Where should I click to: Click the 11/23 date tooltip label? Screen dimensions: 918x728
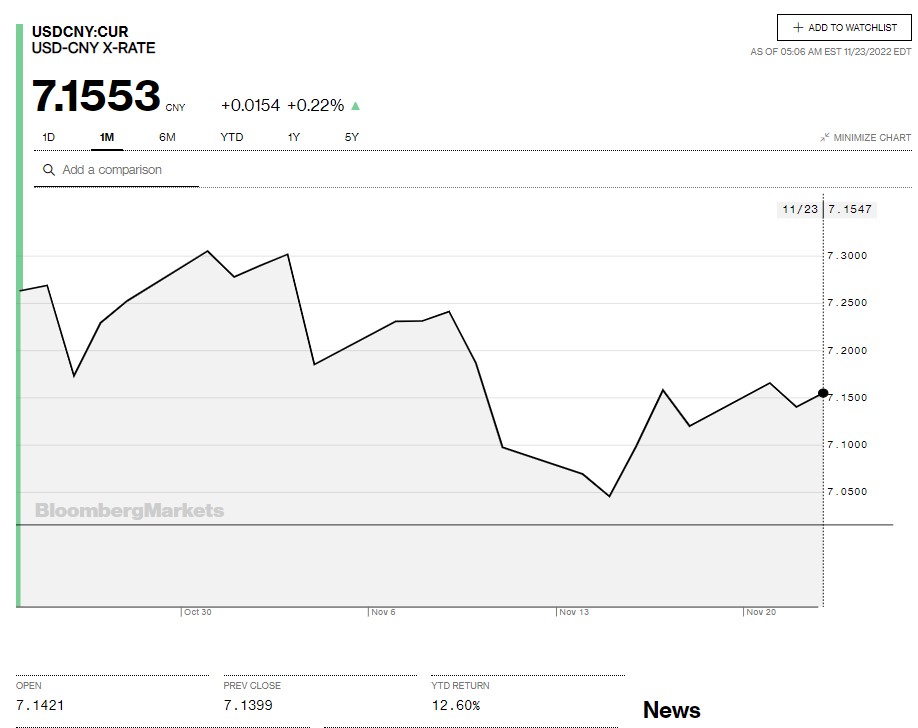coord(799,209)
